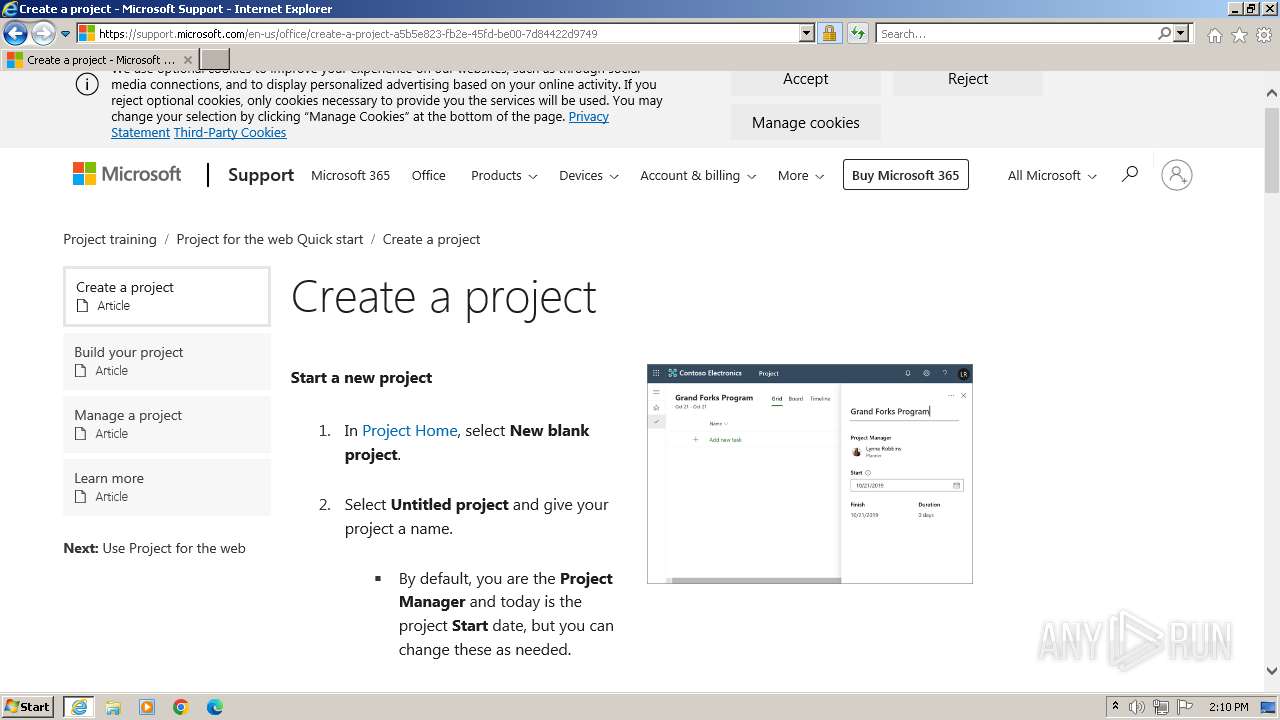
Task: Select the Create a project sidebar article
Action: pyautogui.click(x=167, y=296)
